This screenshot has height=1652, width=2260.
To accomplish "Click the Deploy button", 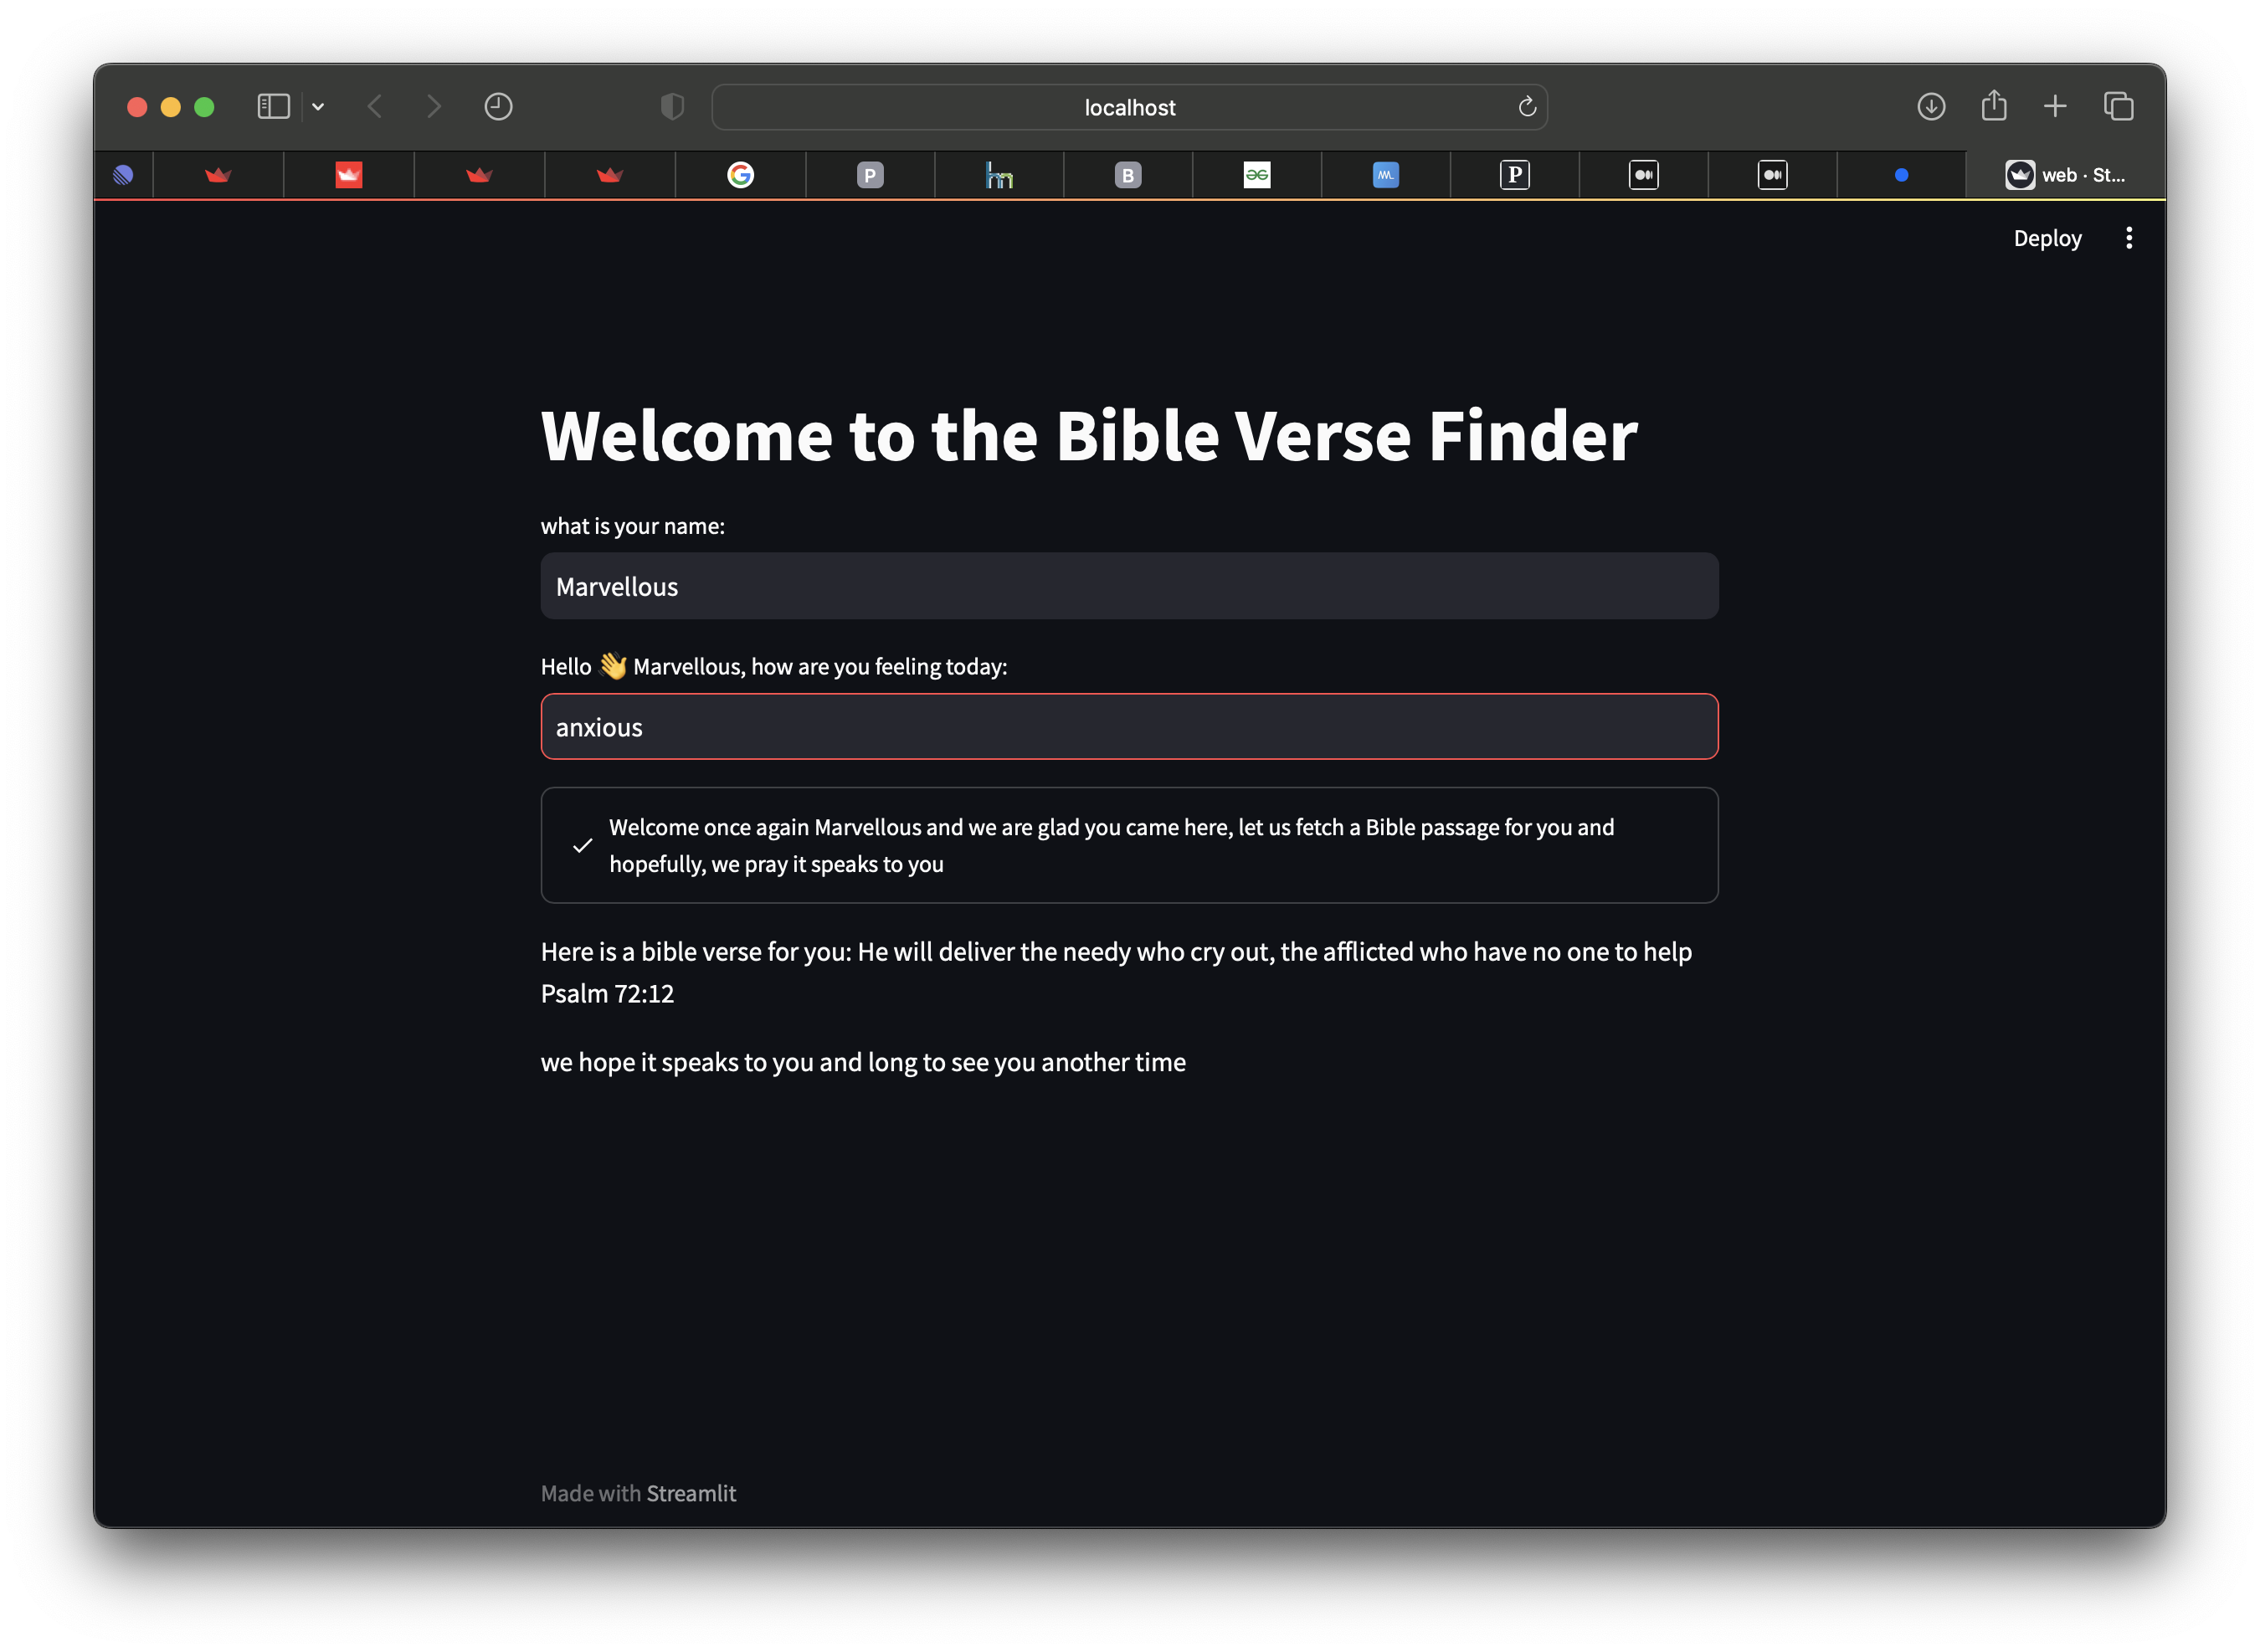I will point(2047,238).
